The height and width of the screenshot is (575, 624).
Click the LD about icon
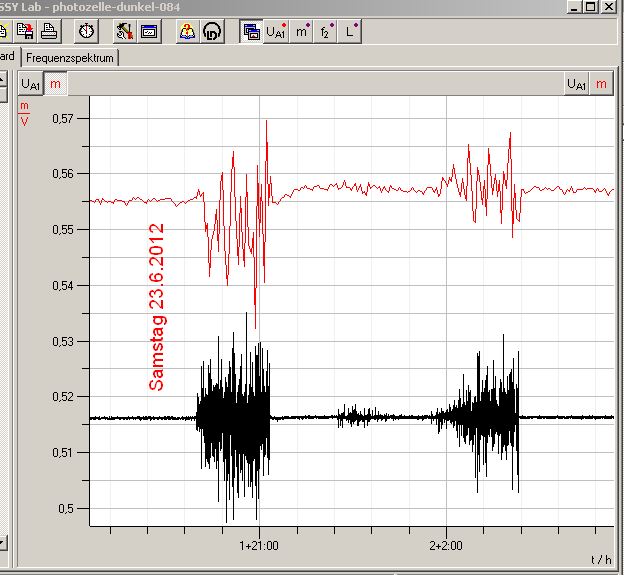coord(212,31)
